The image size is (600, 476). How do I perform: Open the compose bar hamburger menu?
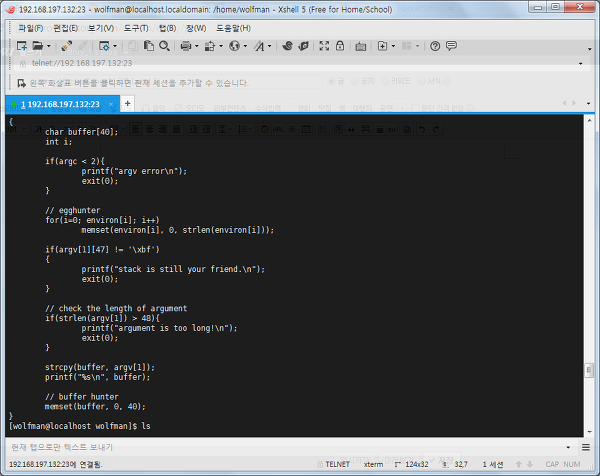585,447
